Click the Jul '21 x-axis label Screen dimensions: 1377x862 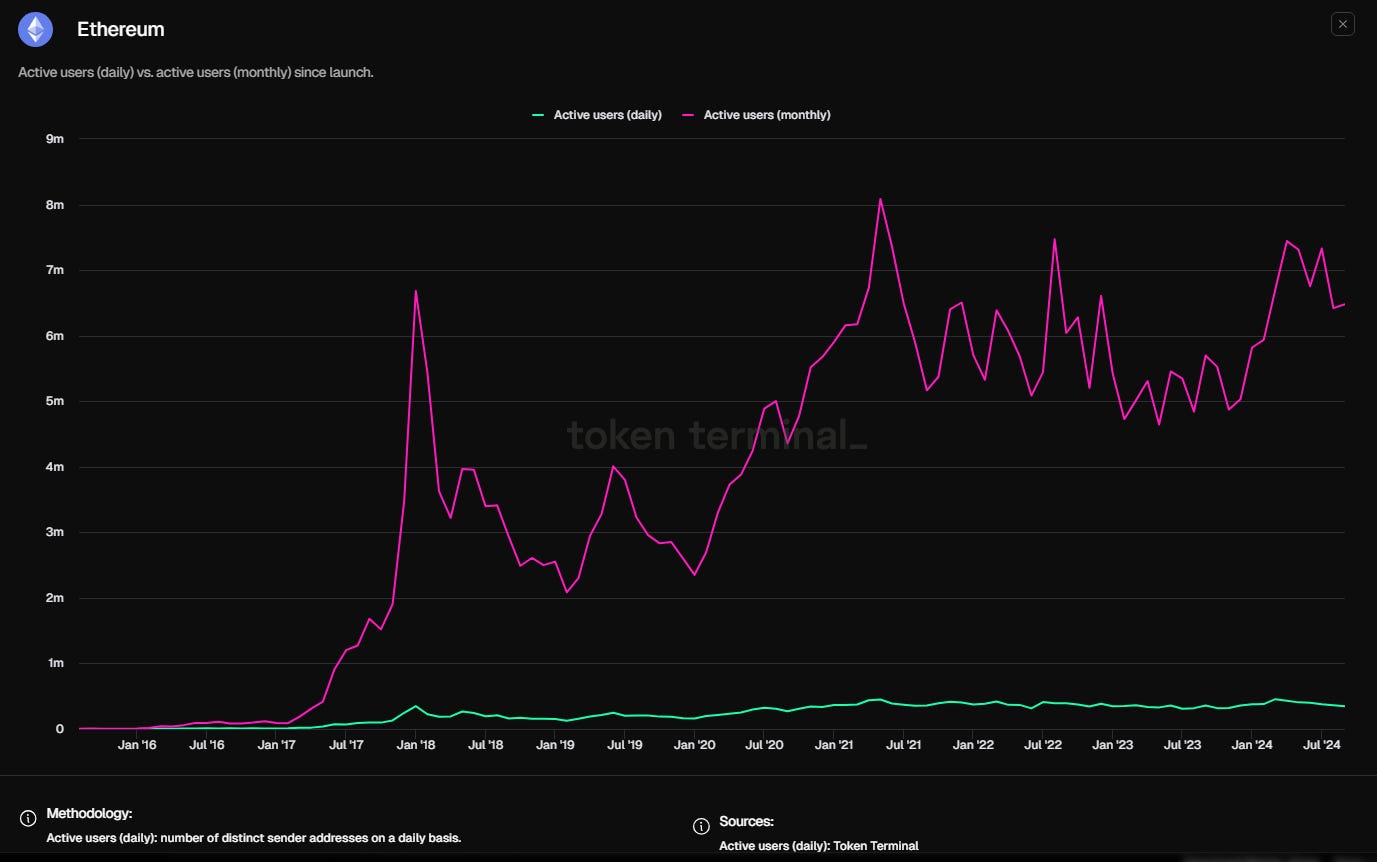coord(903,745)
